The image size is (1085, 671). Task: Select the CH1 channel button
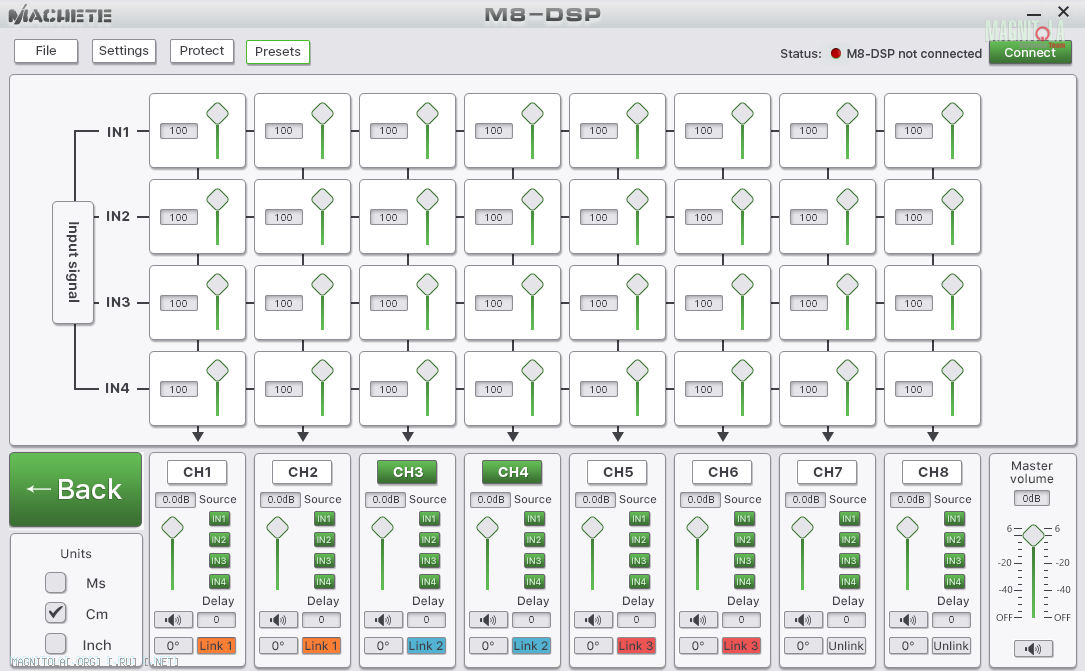(197, 472)
